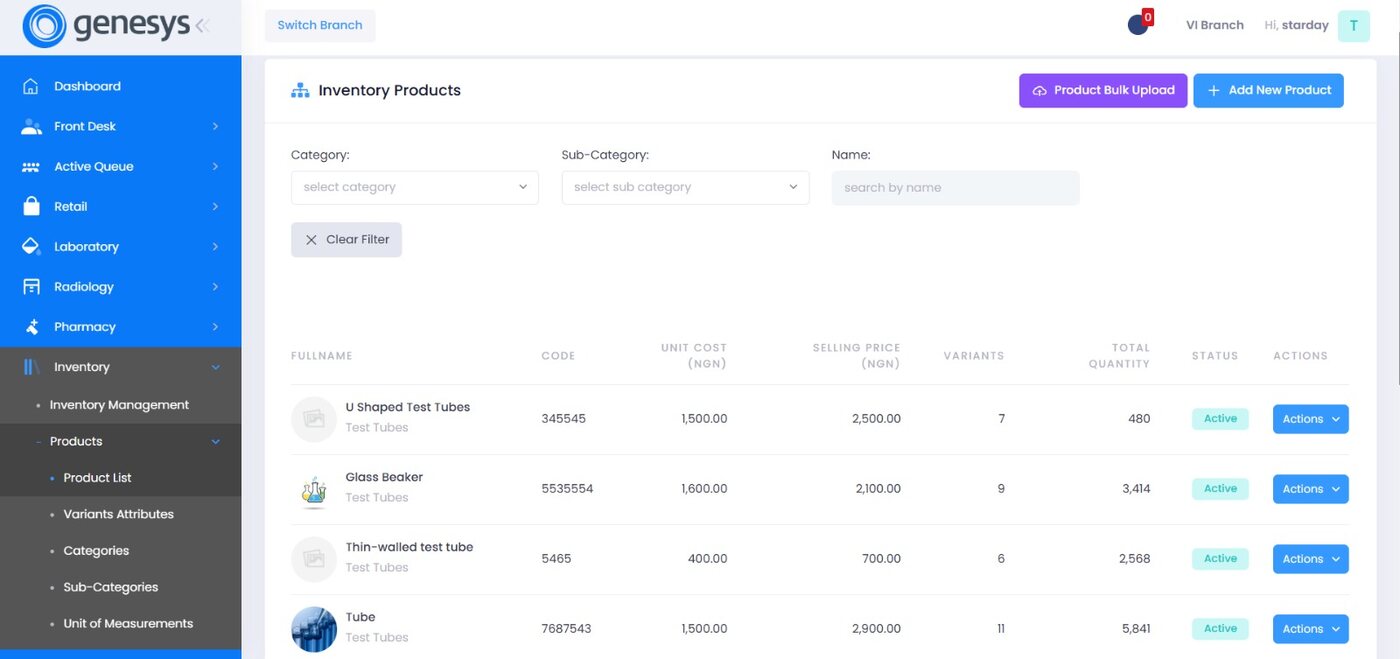Click the Thin-walled test tube name
This screenshot has height=659, width=1400.
pos(409,548)
